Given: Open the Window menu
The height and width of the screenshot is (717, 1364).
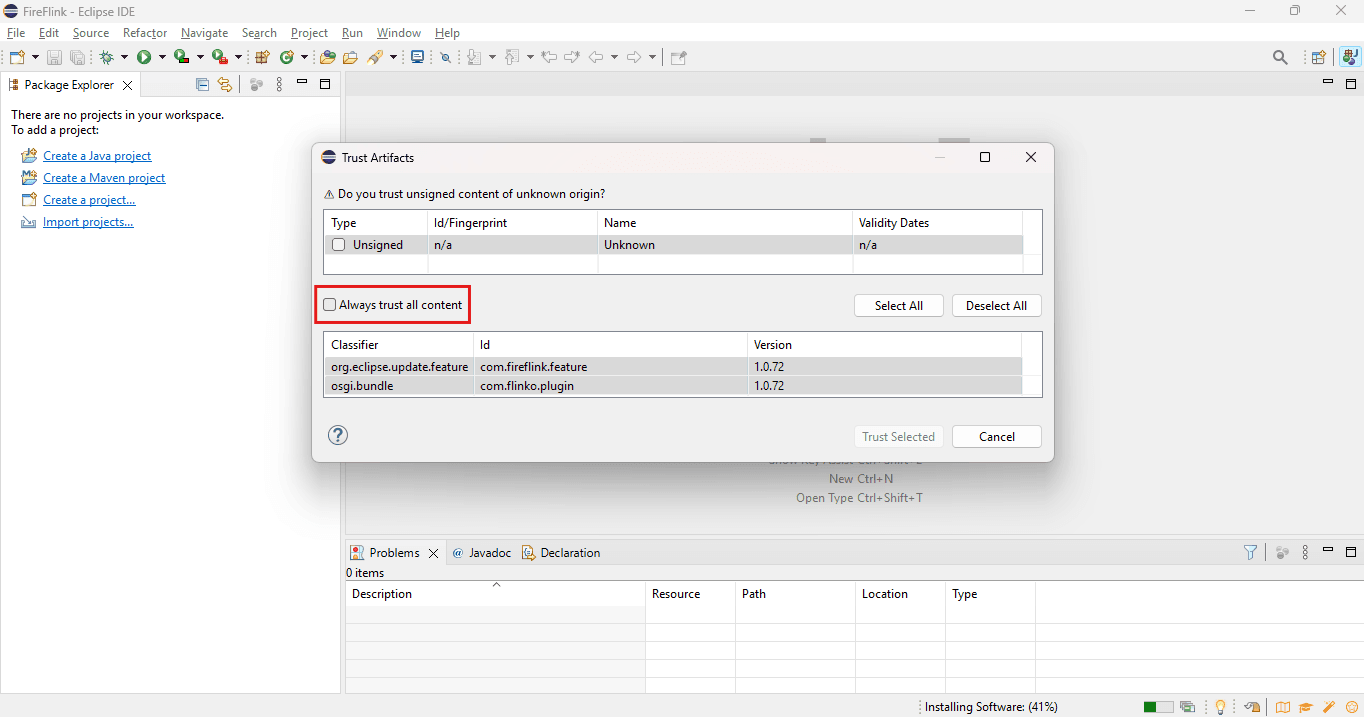Looking at the screenshot, I should (x=399, y=33).
